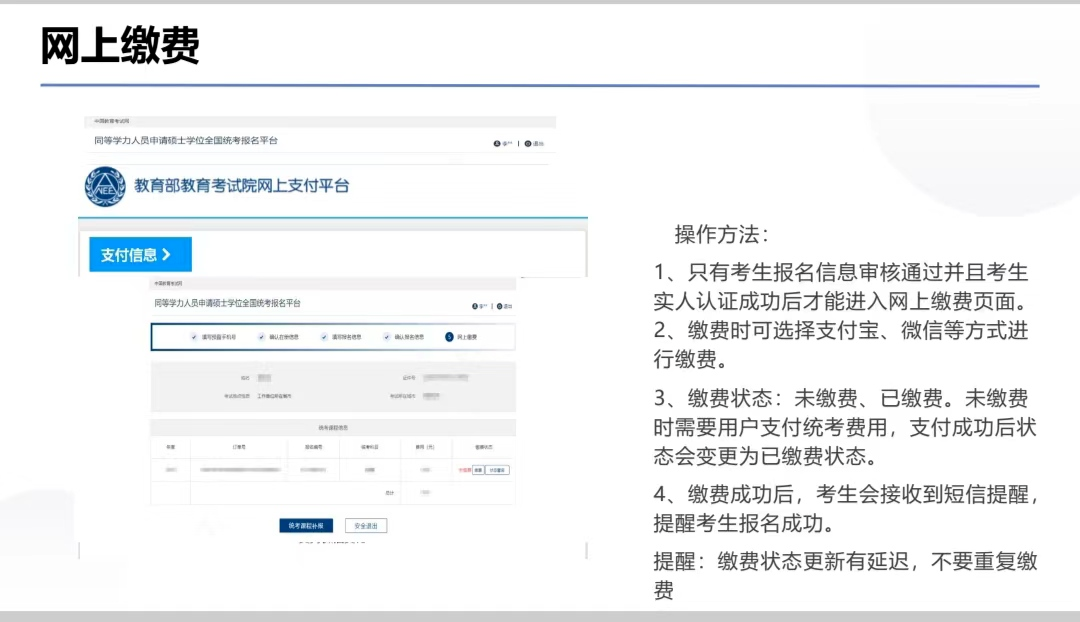1080x622 pixels.
Task: Click the 状态查询 button in the order row
Action: tap(497, 470)
